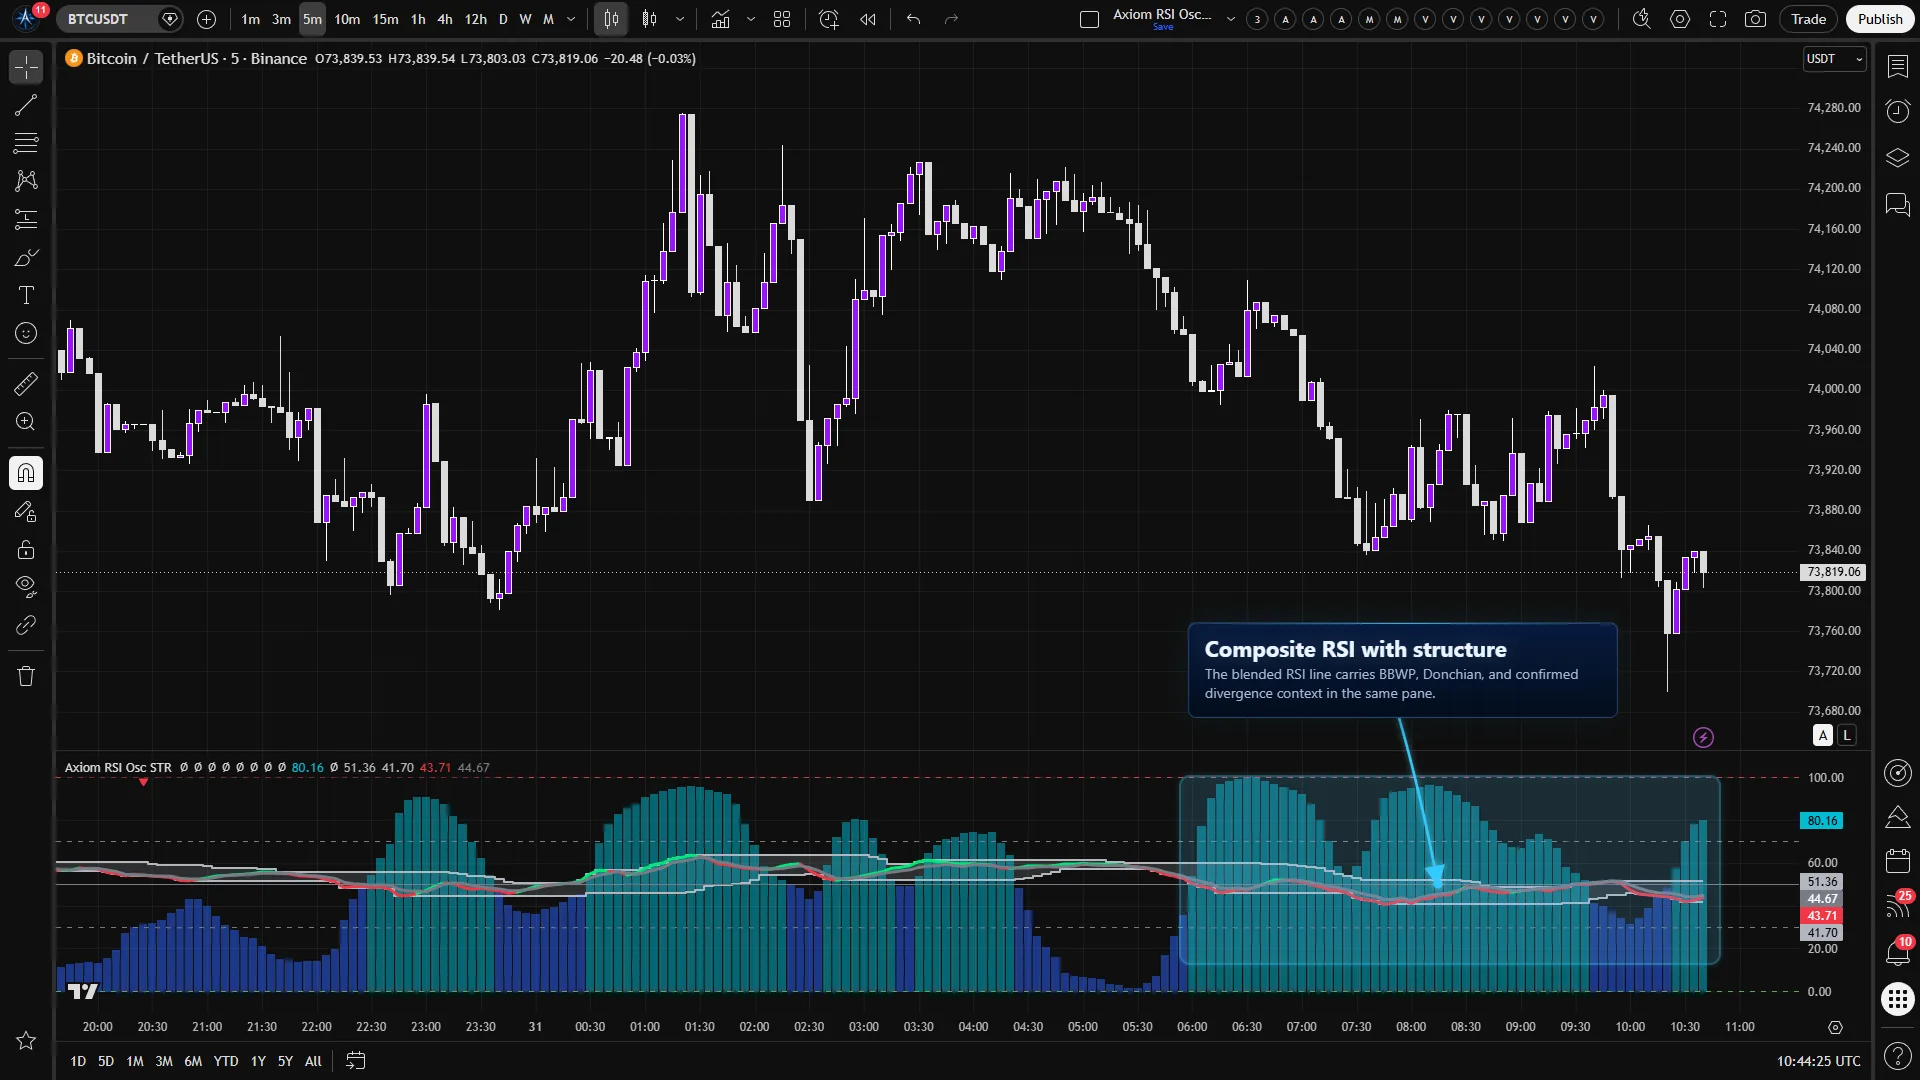The image size is (1920, 1080).
Task: Switch to the 4h timeframe
Action: 445,19
